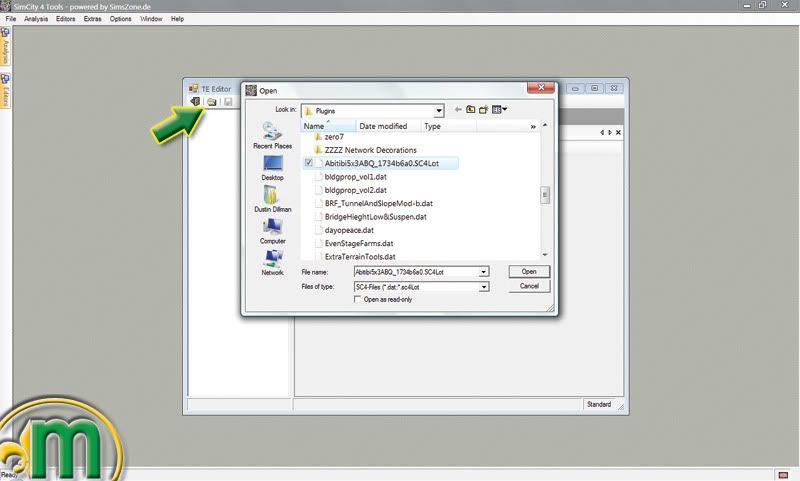Select file ExtraTerrainTools.dat
The width and height of the screenshot is (800, 481).
[x=355, y=257]
